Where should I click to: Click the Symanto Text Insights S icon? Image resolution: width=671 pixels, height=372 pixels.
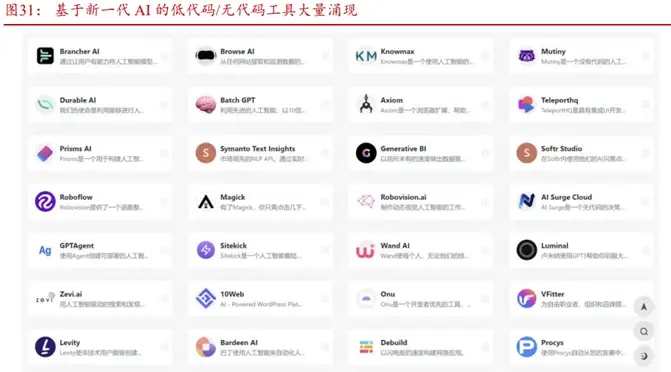click(x=205, y=153)
